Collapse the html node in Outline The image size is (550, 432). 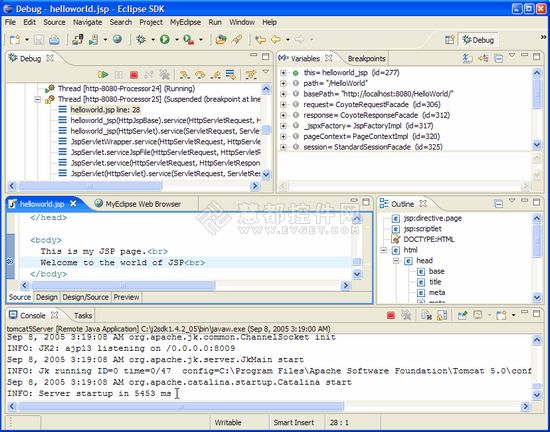[x=383, y=250]
